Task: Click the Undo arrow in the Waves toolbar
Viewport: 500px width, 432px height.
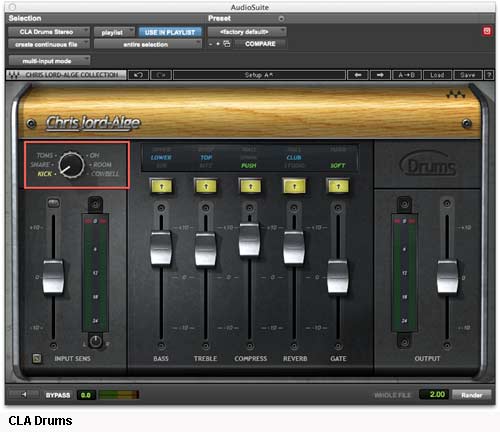Action: click(x=138, y=75)
